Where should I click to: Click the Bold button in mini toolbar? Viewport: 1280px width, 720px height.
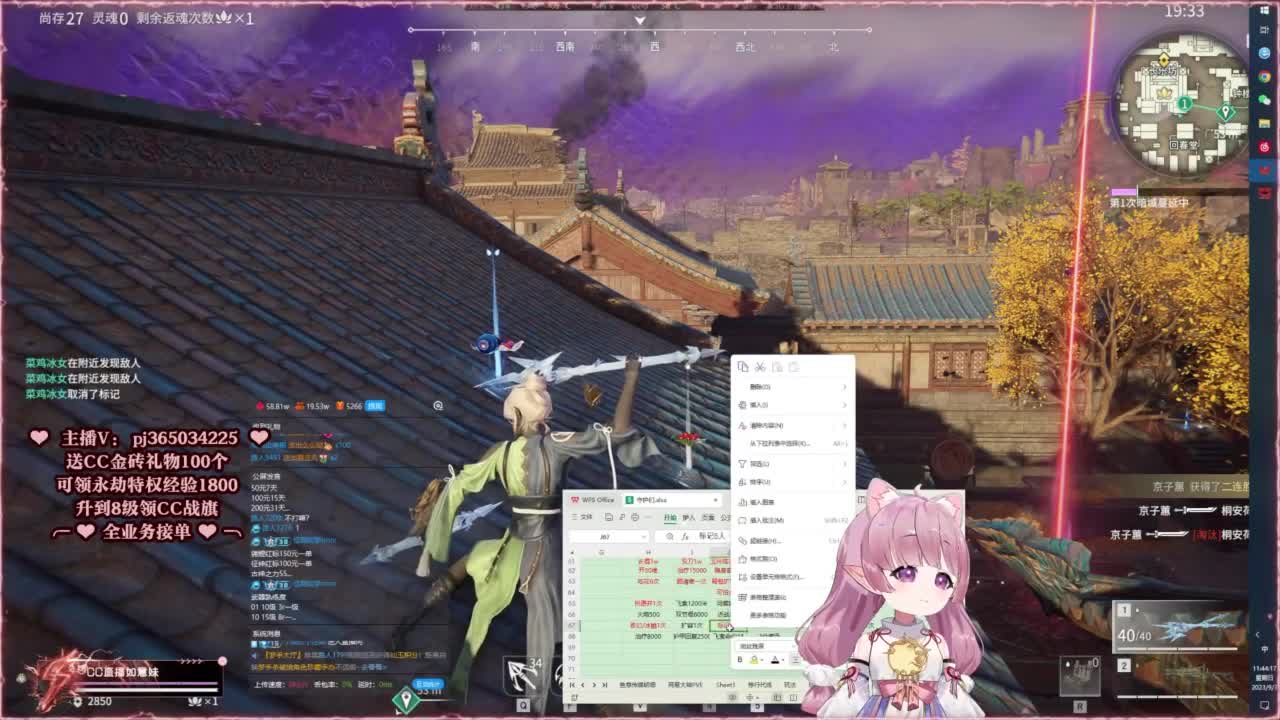tap(740, 660)
